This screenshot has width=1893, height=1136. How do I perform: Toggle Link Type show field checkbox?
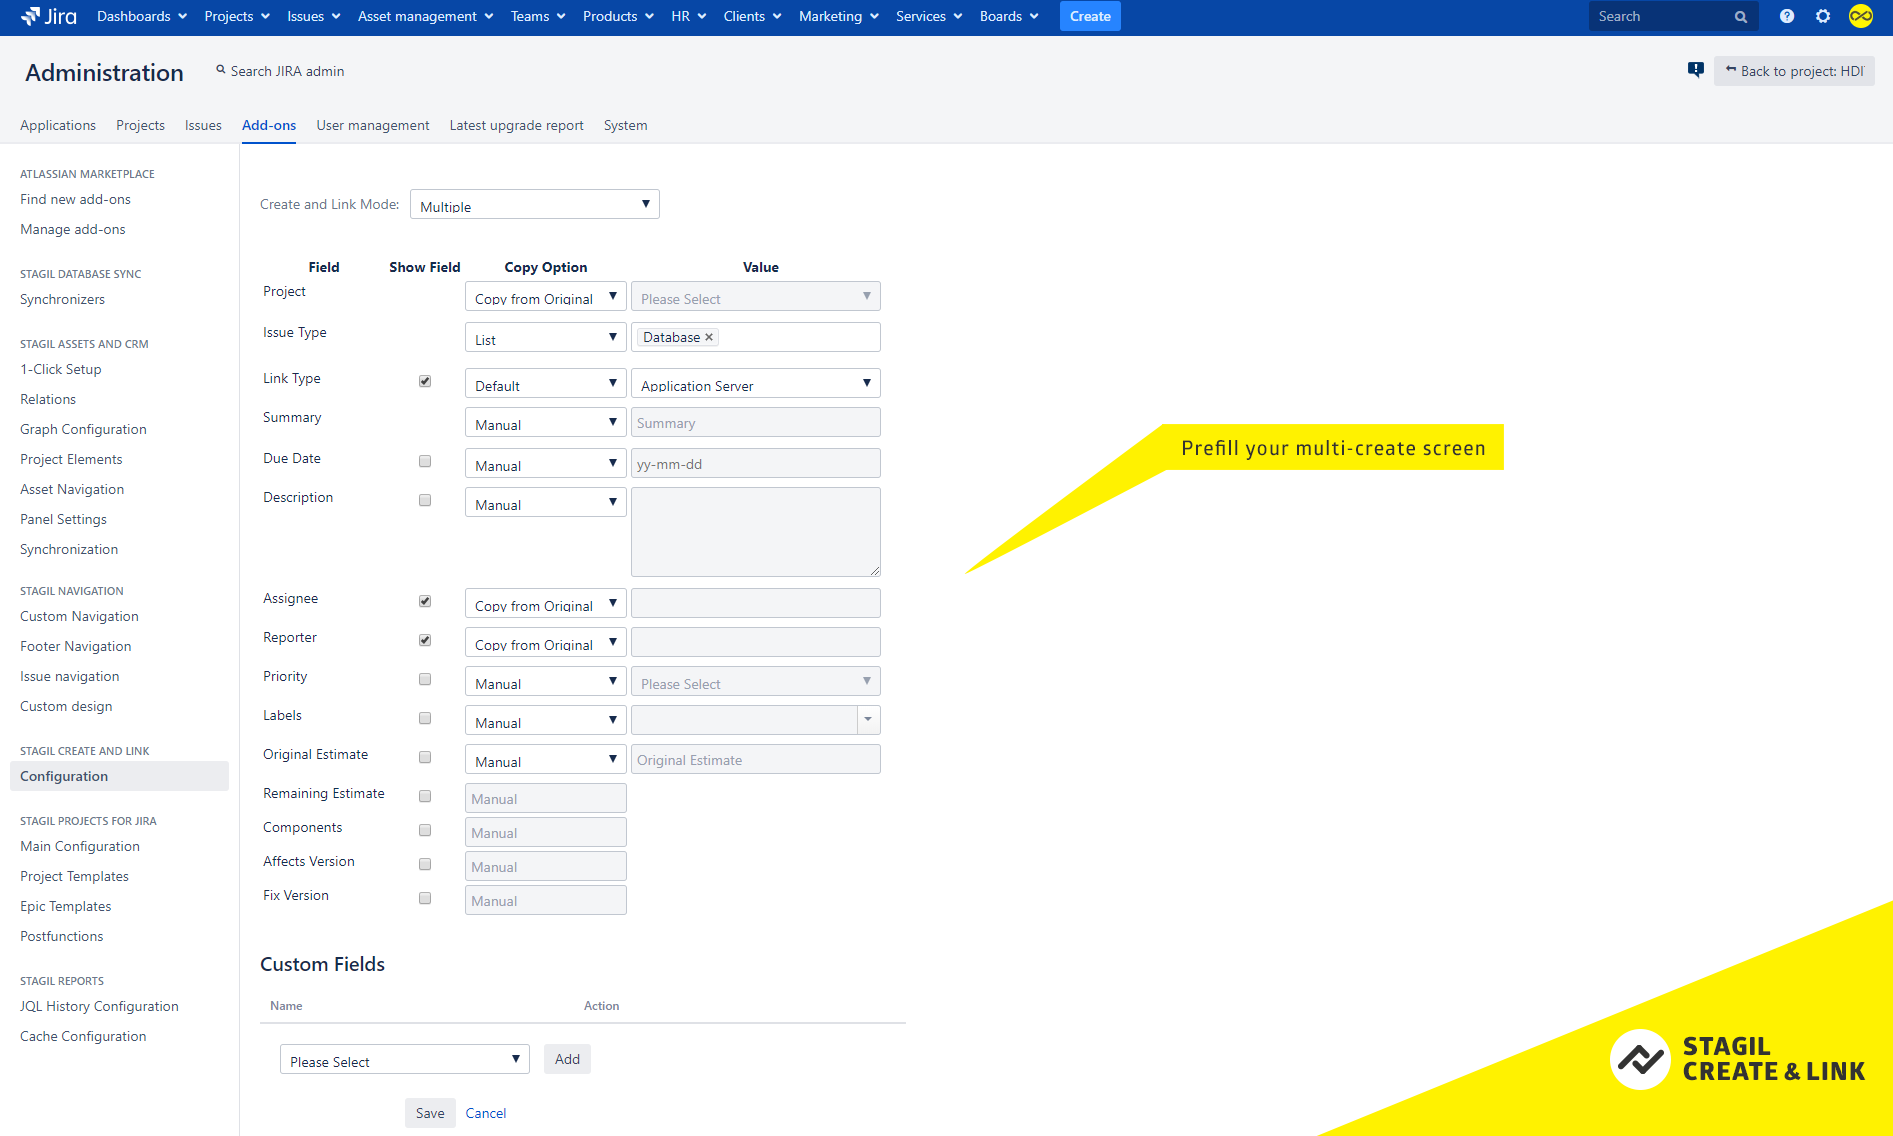[x=425, y=381]
